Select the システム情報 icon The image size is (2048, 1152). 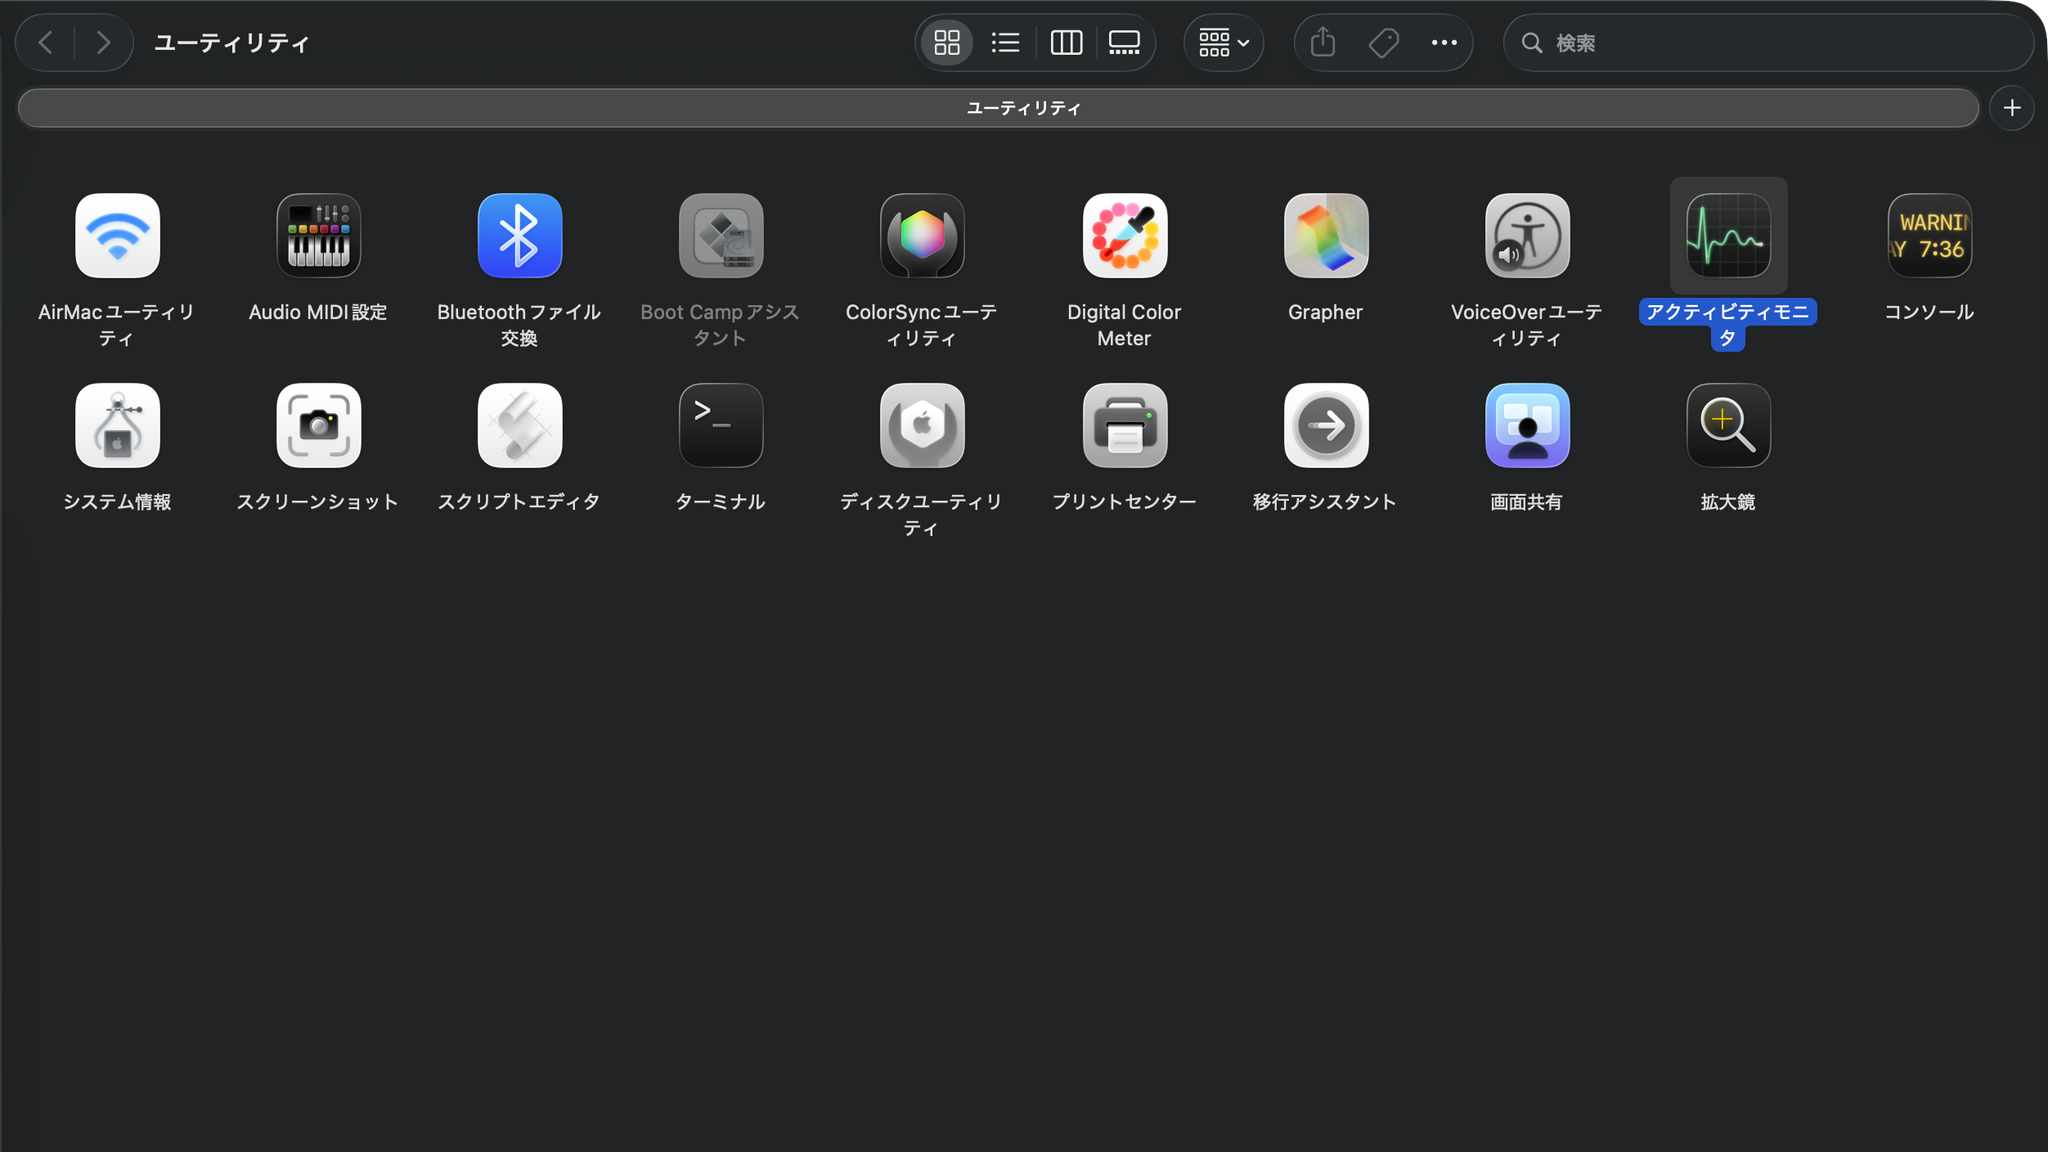click(117, 426)
